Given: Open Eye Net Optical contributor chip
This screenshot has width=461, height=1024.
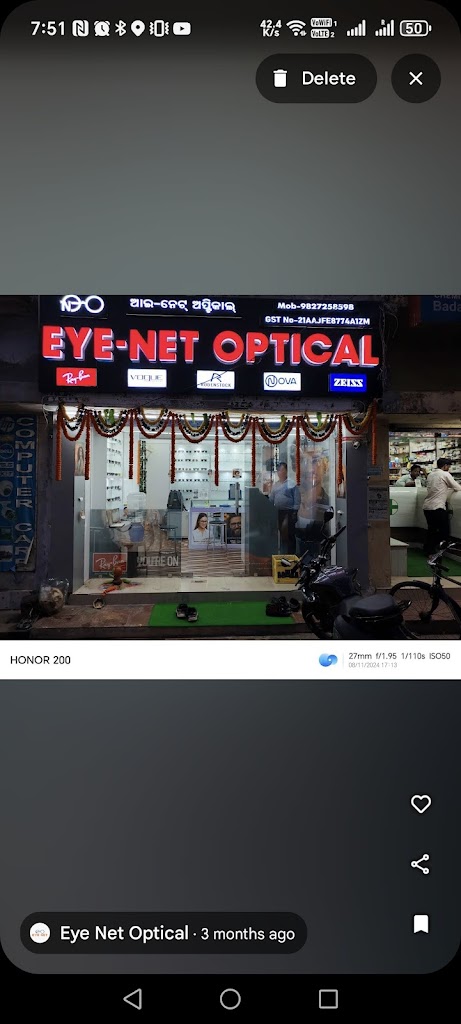Looking at the screenshot, I should (x=163, y=933).
